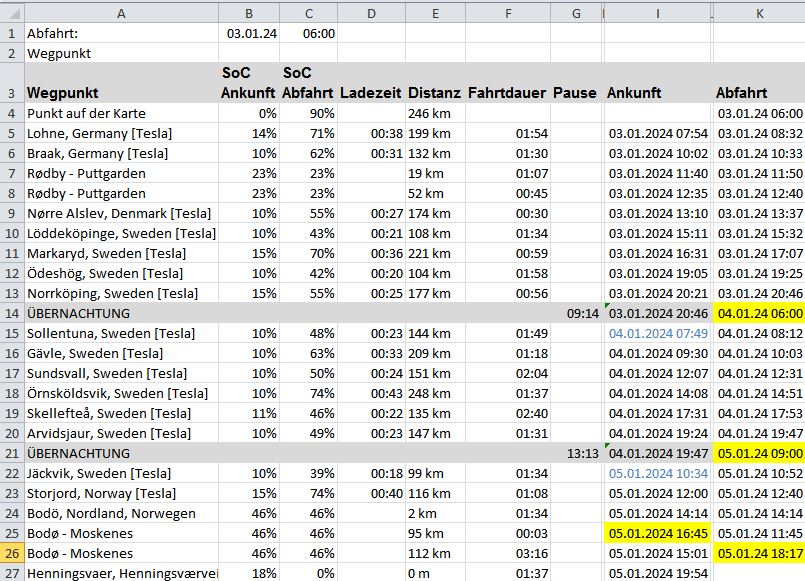Click yellow cell '05.01.24 09:00'
The width and height of the screenshot is (805, 581).
[x=759, y=453]
